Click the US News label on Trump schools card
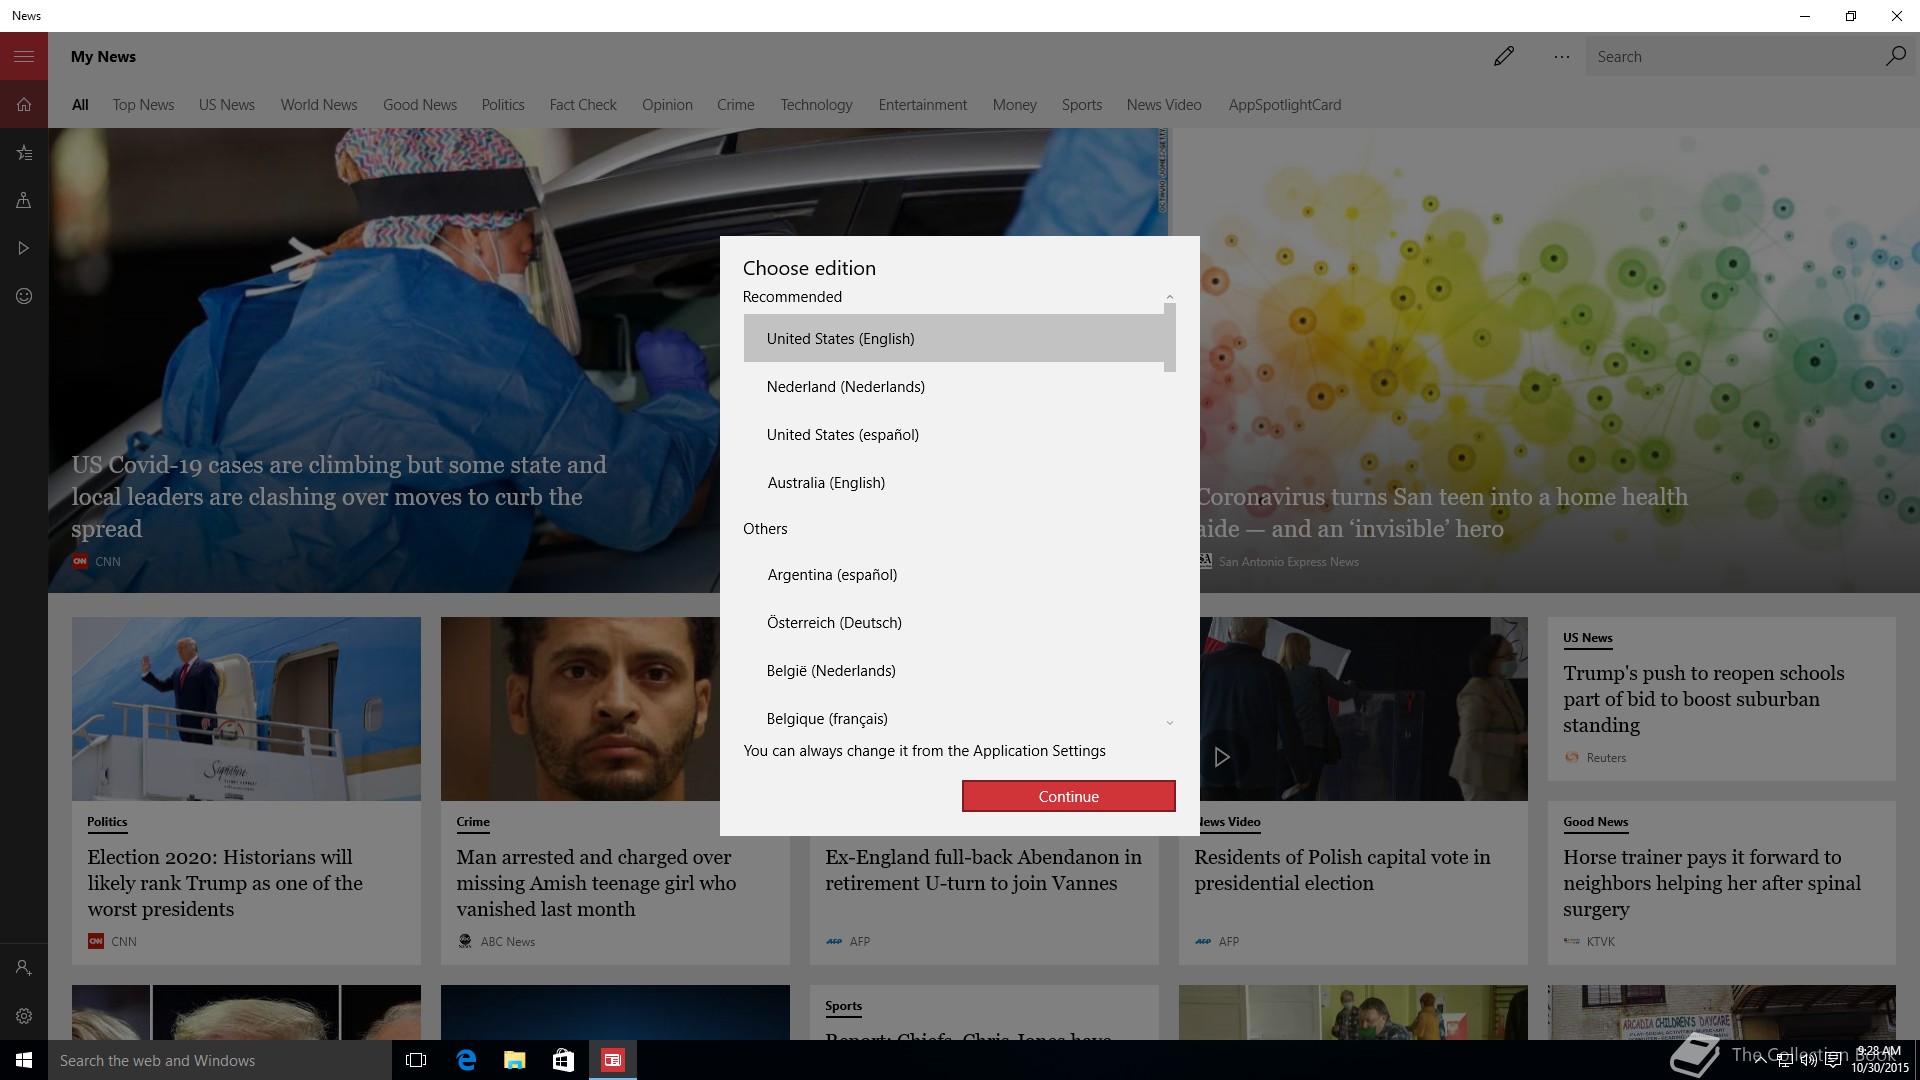This screenshot has width=1920, height=1080. (x=1588, y=638)
